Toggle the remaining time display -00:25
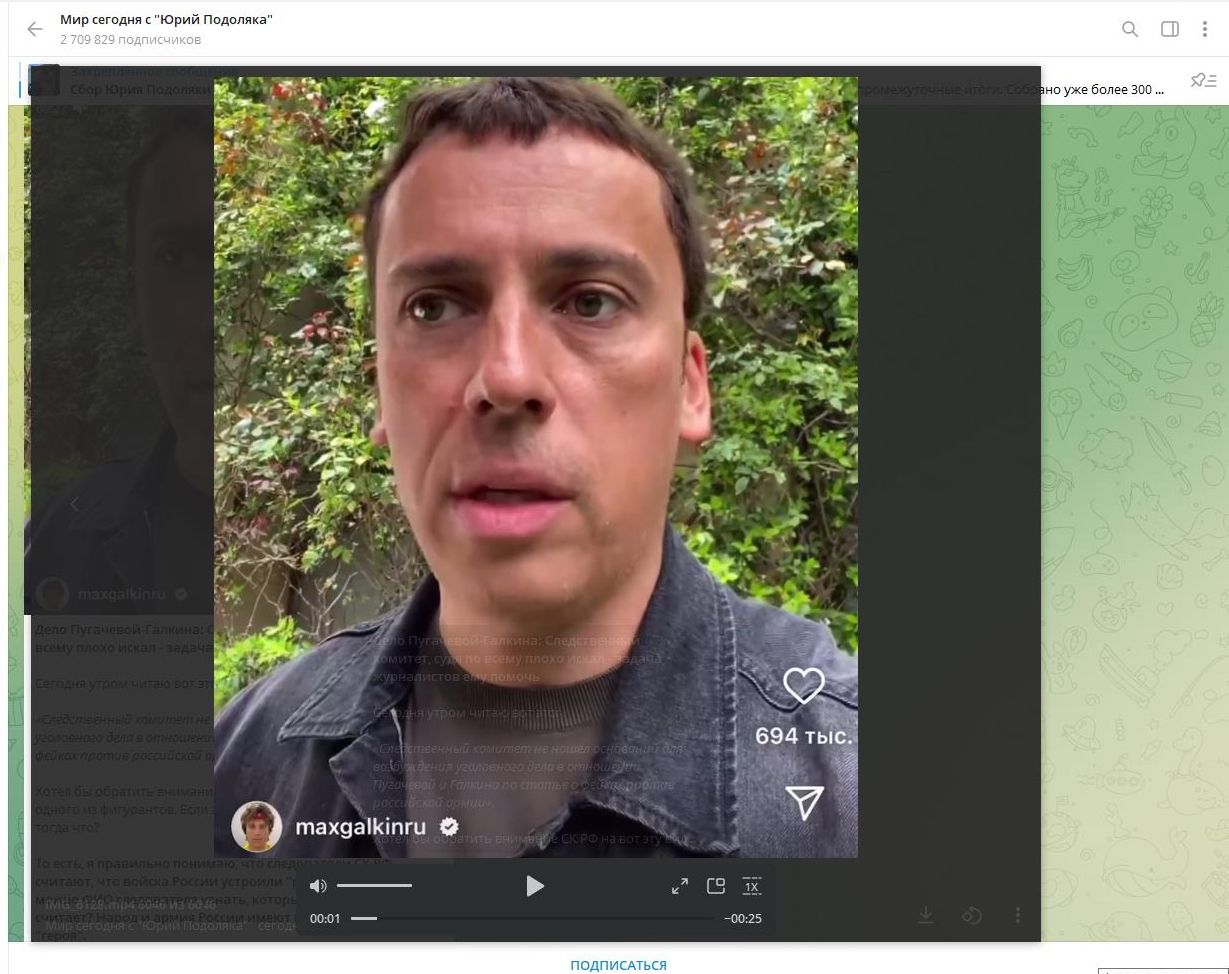This screenshot has height=974, width=1229. pyautogui.click(x=742, y=918)
